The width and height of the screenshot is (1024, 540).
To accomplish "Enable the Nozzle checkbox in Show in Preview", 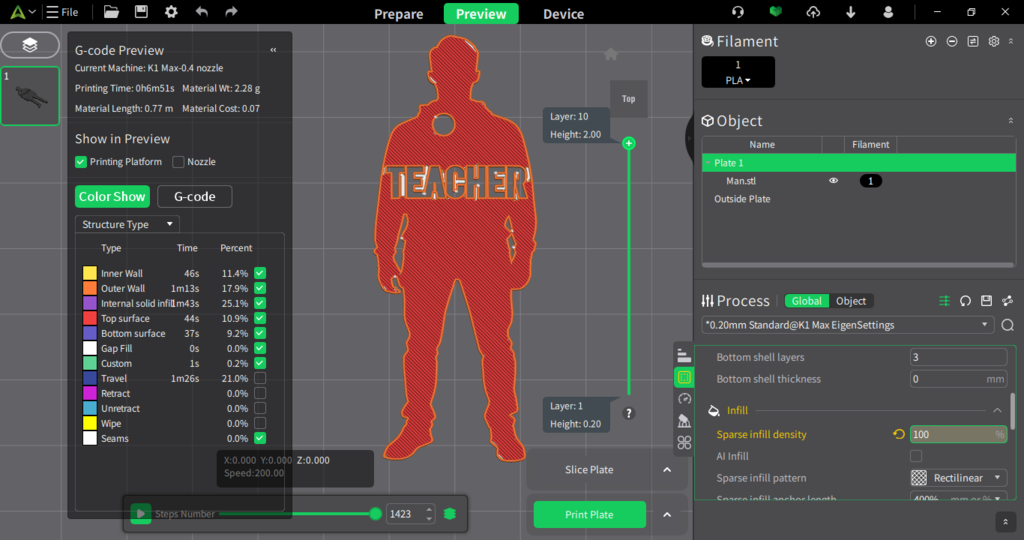I will pyautogui.click(x=179, y=162).
